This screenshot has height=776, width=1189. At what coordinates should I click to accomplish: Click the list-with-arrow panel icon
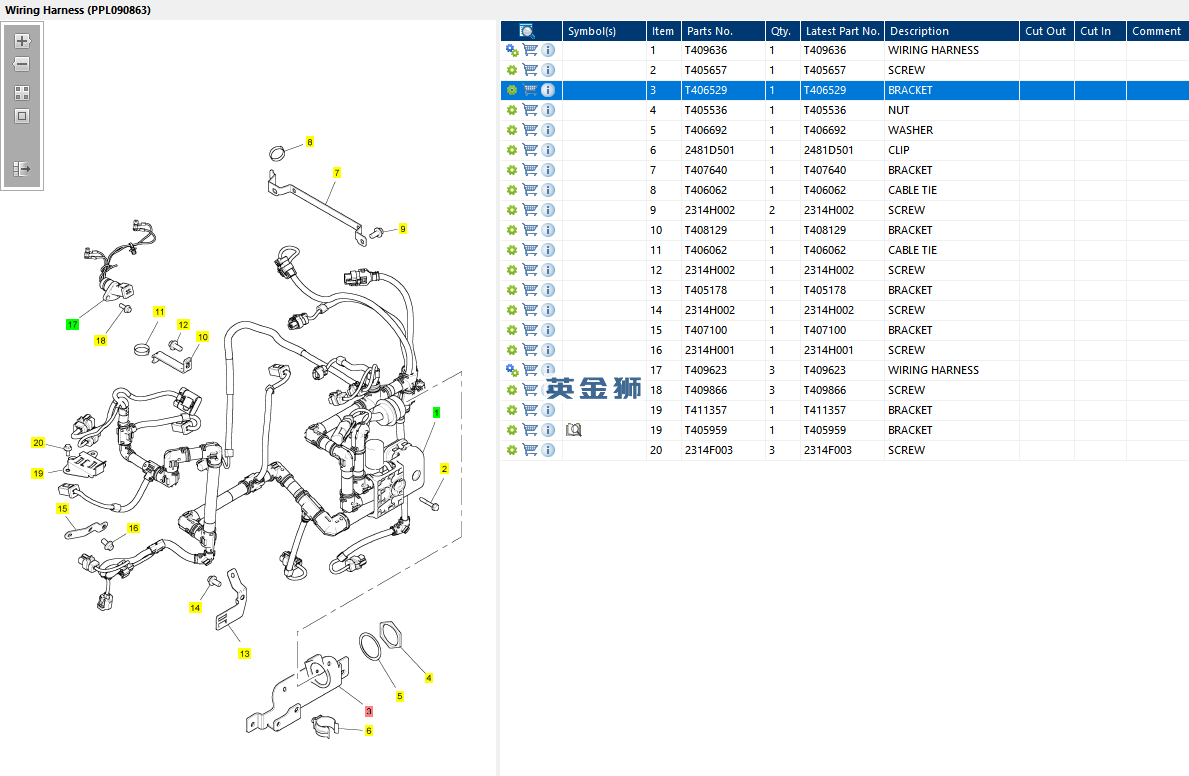point(22,168)
